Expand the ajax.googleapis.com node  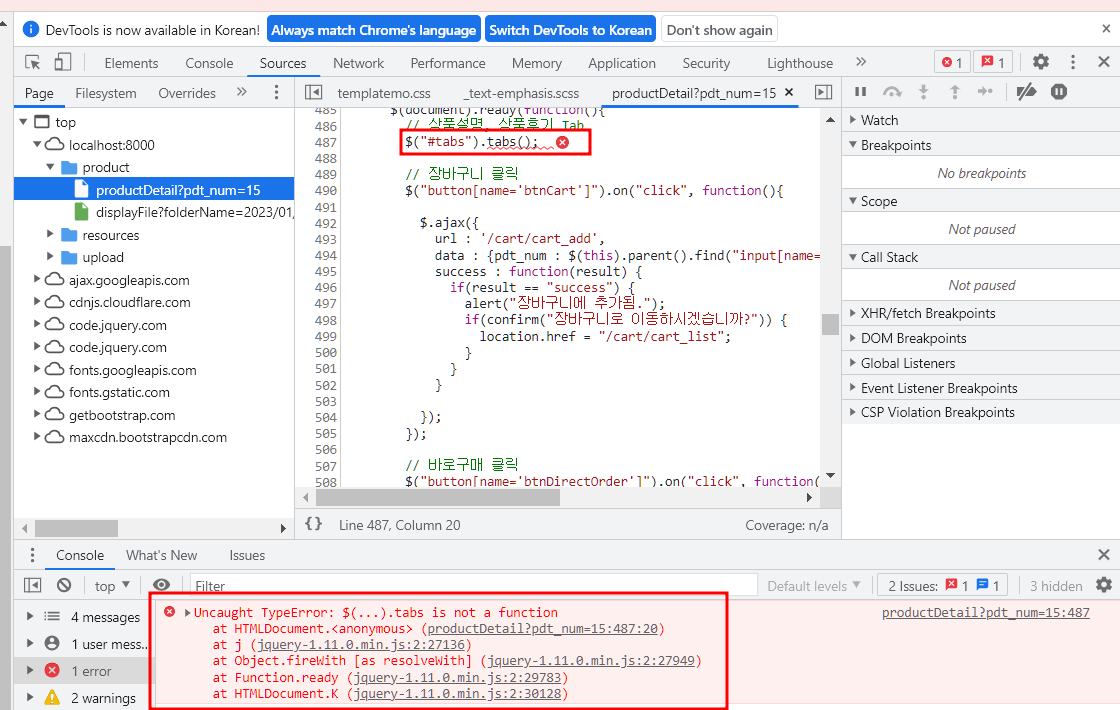37,279
